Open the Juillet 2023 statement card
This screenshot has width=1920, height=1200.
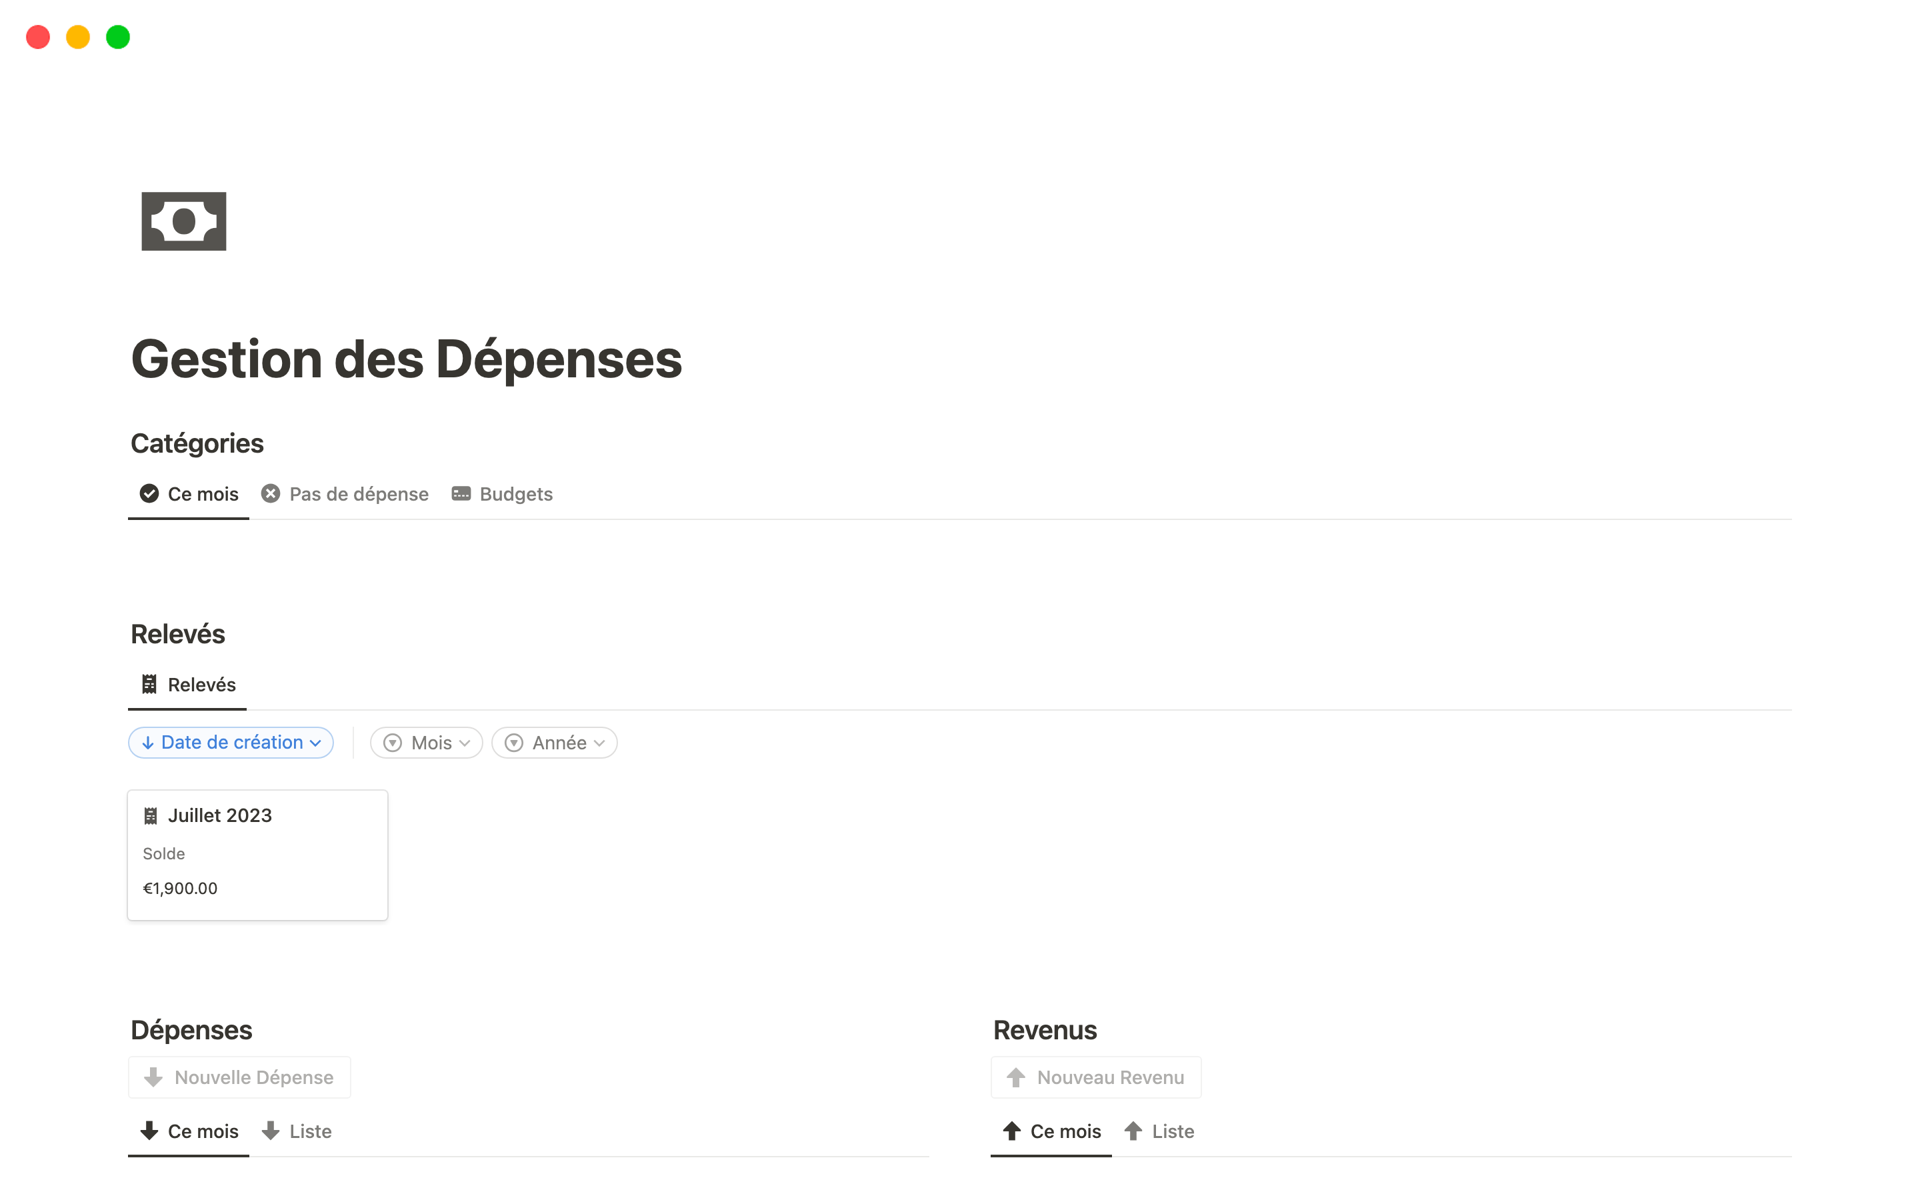[257, 855]
